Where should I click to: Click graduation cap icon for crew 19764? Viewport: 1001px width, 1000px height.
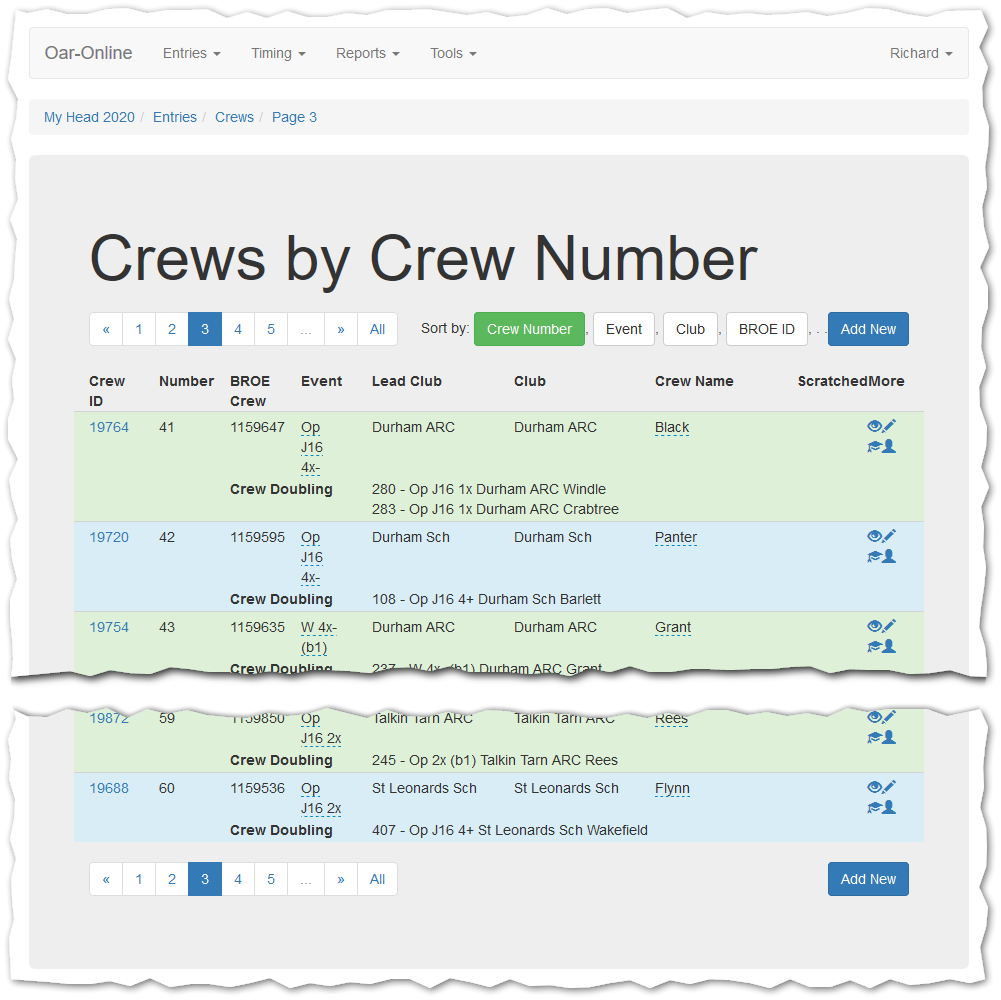pos(874,447)
